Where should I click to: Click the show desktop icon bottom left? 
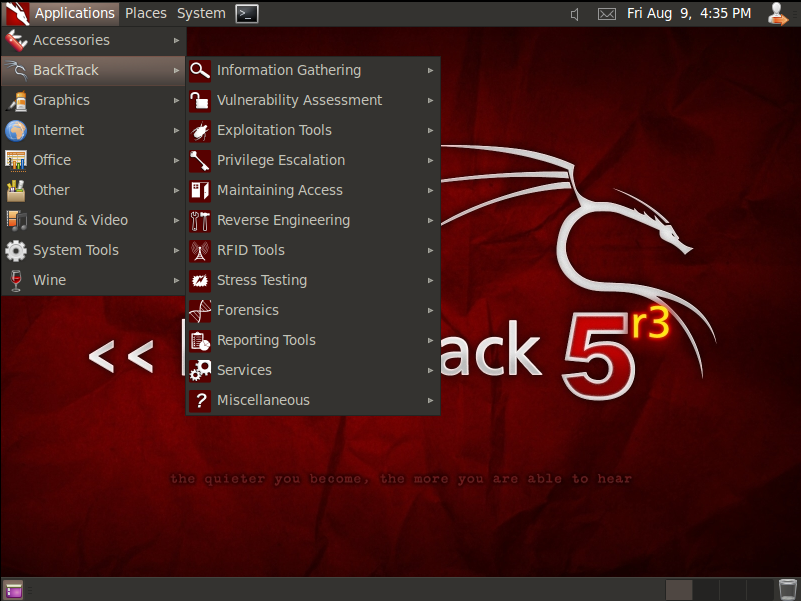13,590
